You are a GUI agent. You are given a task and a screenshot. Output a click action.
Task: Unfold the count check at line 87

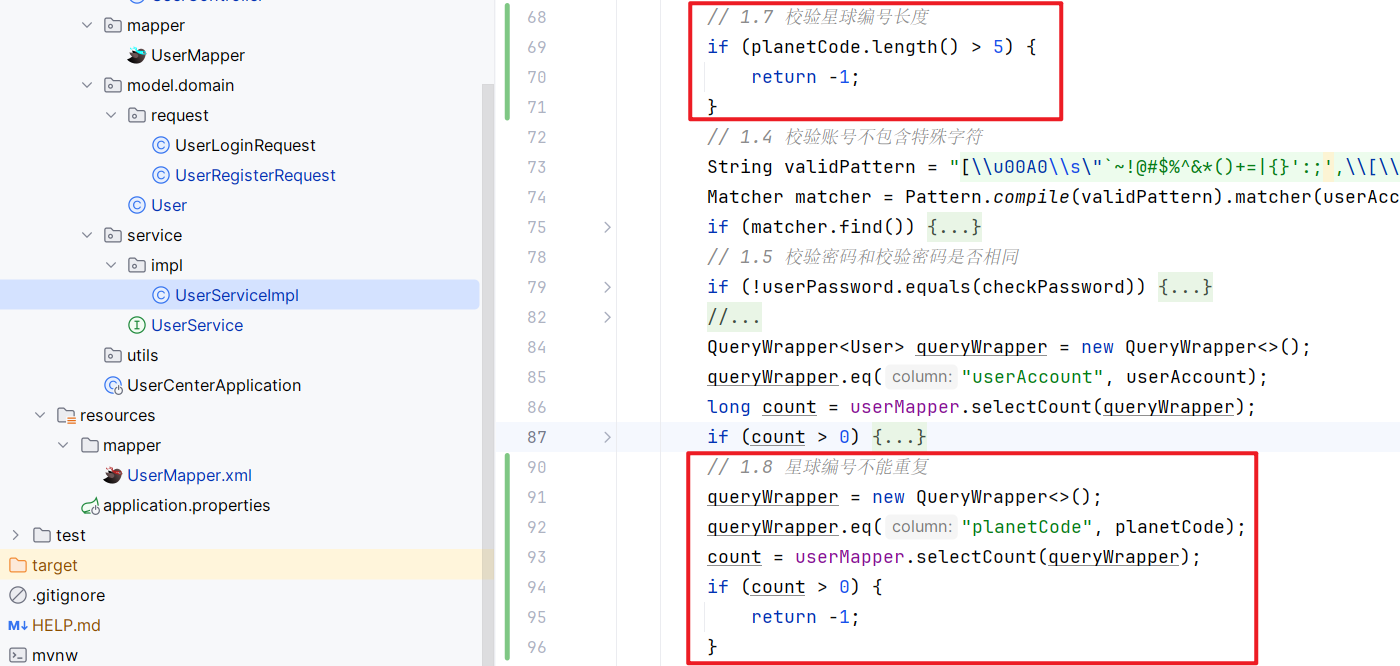click(607, 437)
